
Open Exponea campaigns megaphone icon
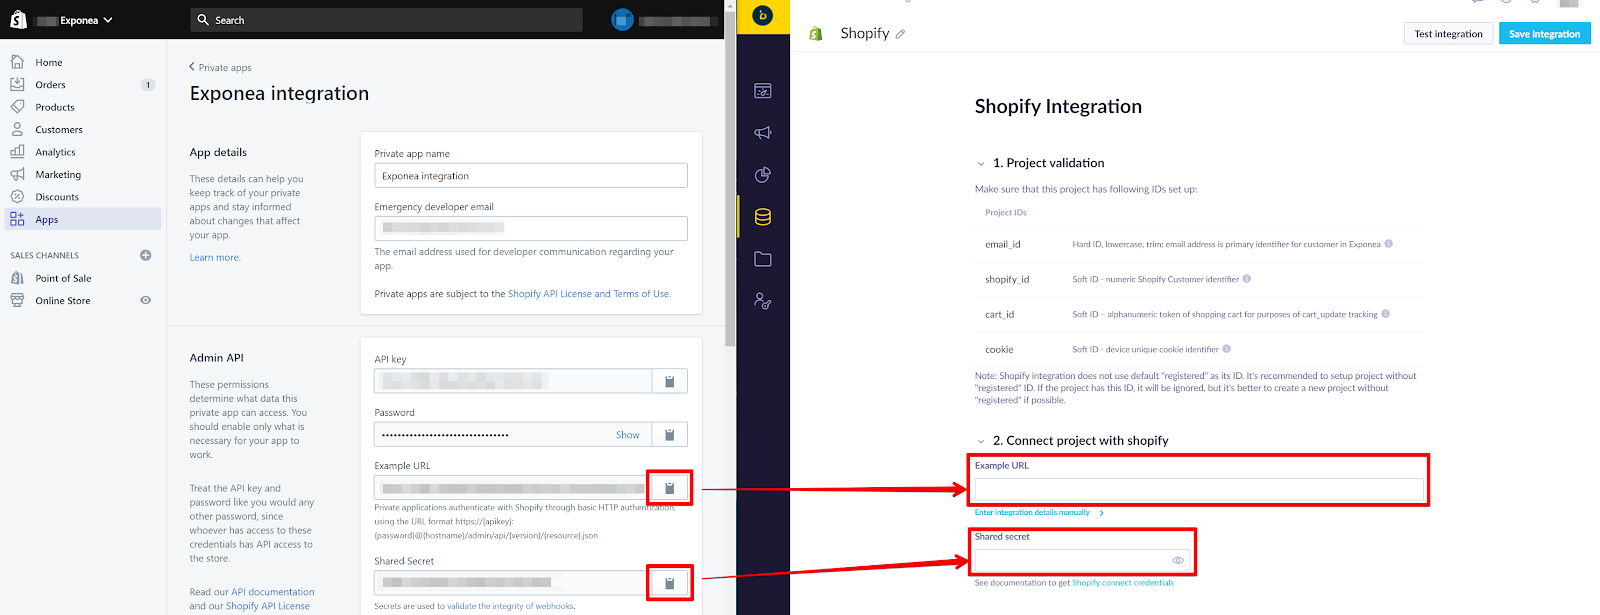pos(763,133)
